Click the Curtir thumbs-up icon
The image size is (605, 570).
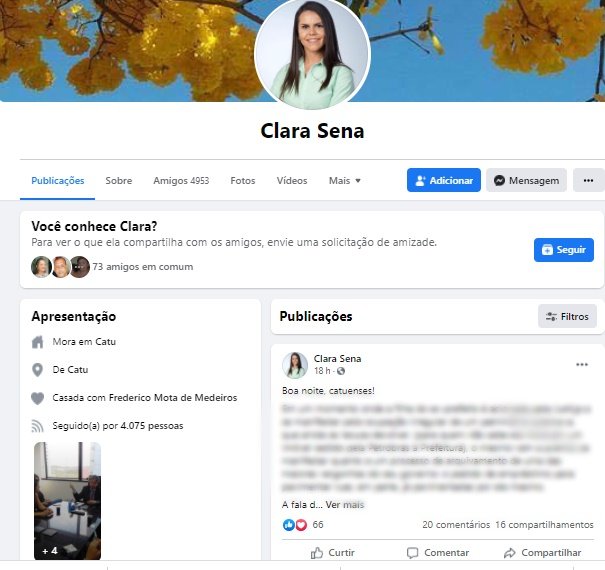point(317,553)
